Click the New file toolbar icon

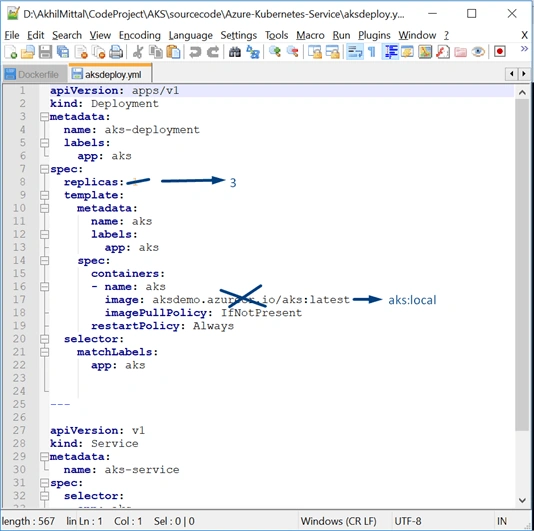(10, 52)
